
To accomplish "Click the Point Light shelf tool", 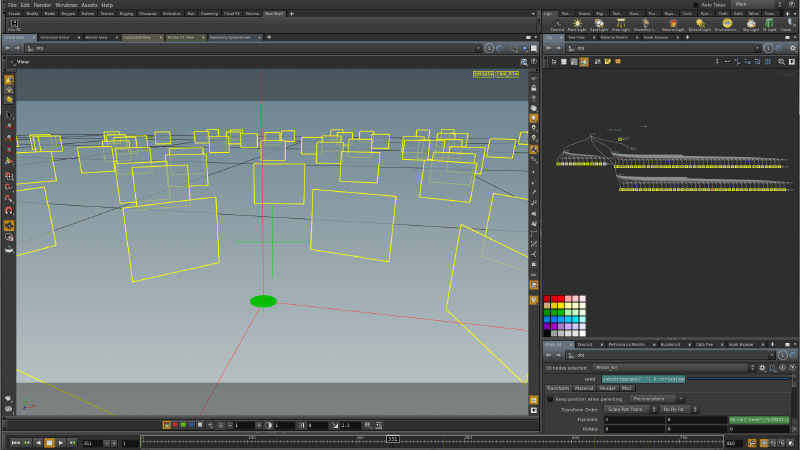I will coord(578,25).
